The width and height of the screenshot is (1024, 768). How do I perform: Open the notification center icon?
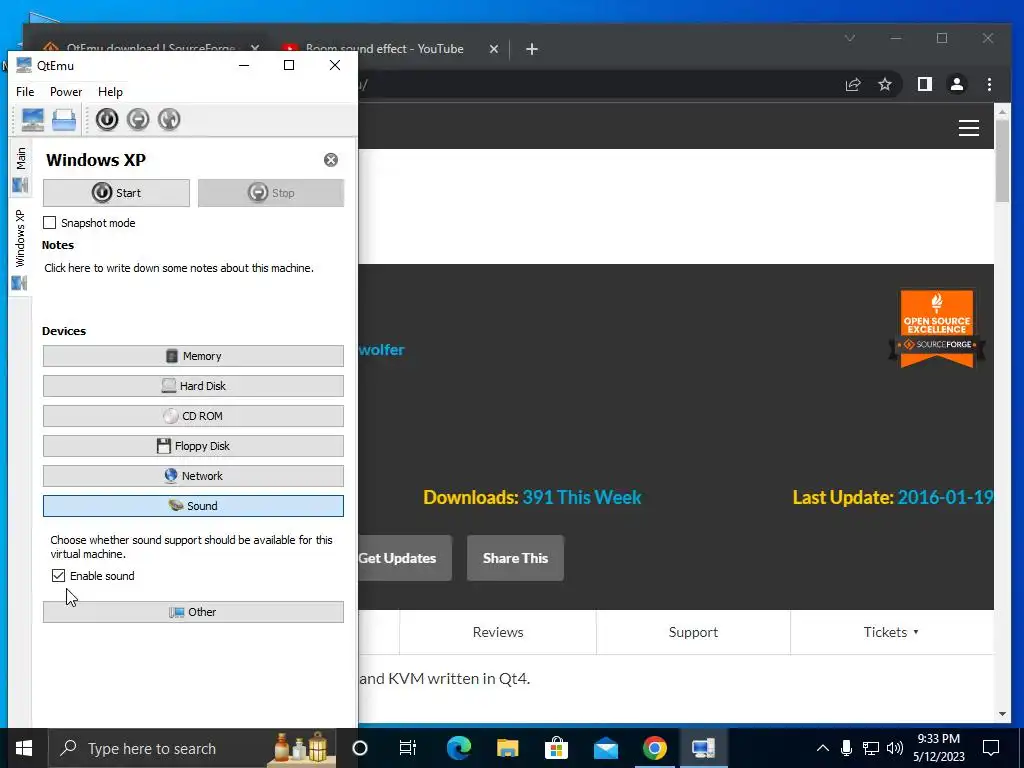click(991, 748)
